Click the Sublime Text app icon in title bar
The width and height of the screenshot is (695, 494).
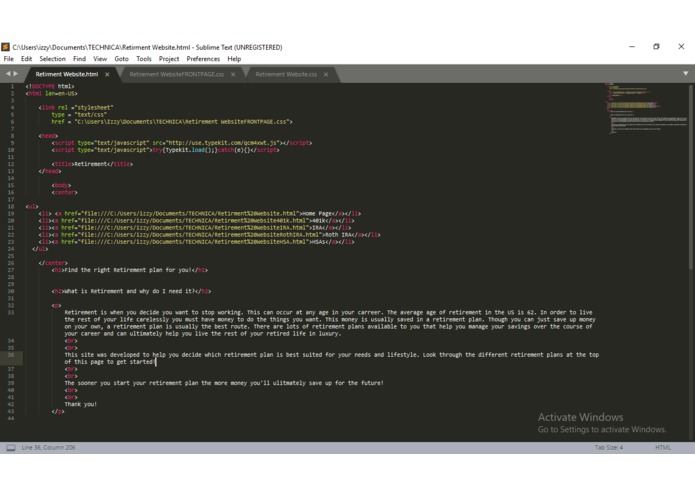[x=5, y=47]
